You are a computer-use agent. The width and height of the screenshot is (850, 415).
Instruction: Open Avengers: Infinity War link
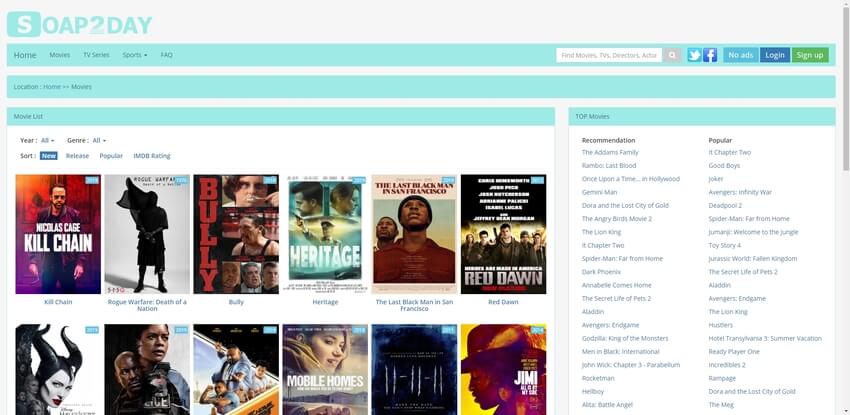point(740,192)
